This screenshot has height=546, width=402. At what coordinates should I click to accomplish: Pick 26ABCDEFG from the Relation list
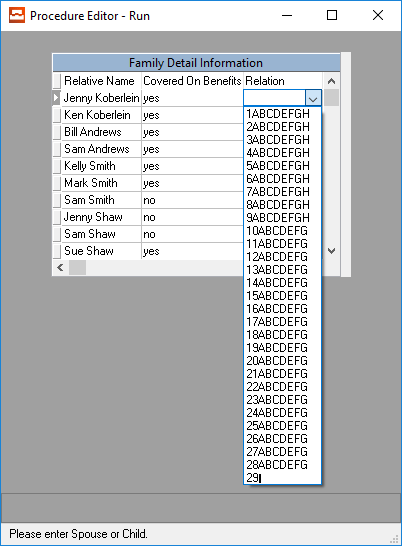[x=282, y=439]
